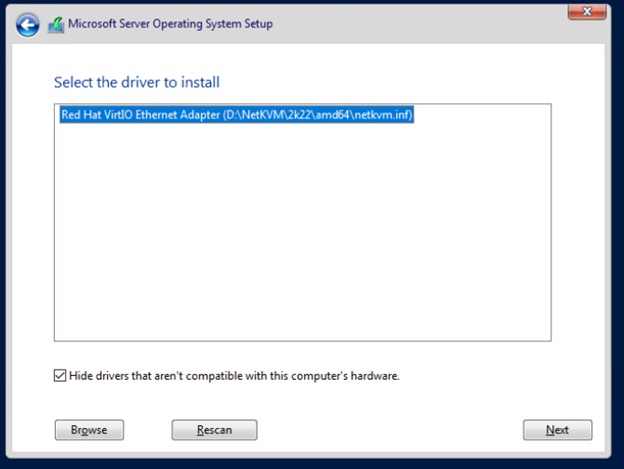Open the Browse dialog for driver location
Screen dimensions: 624x469
[89, 430]
